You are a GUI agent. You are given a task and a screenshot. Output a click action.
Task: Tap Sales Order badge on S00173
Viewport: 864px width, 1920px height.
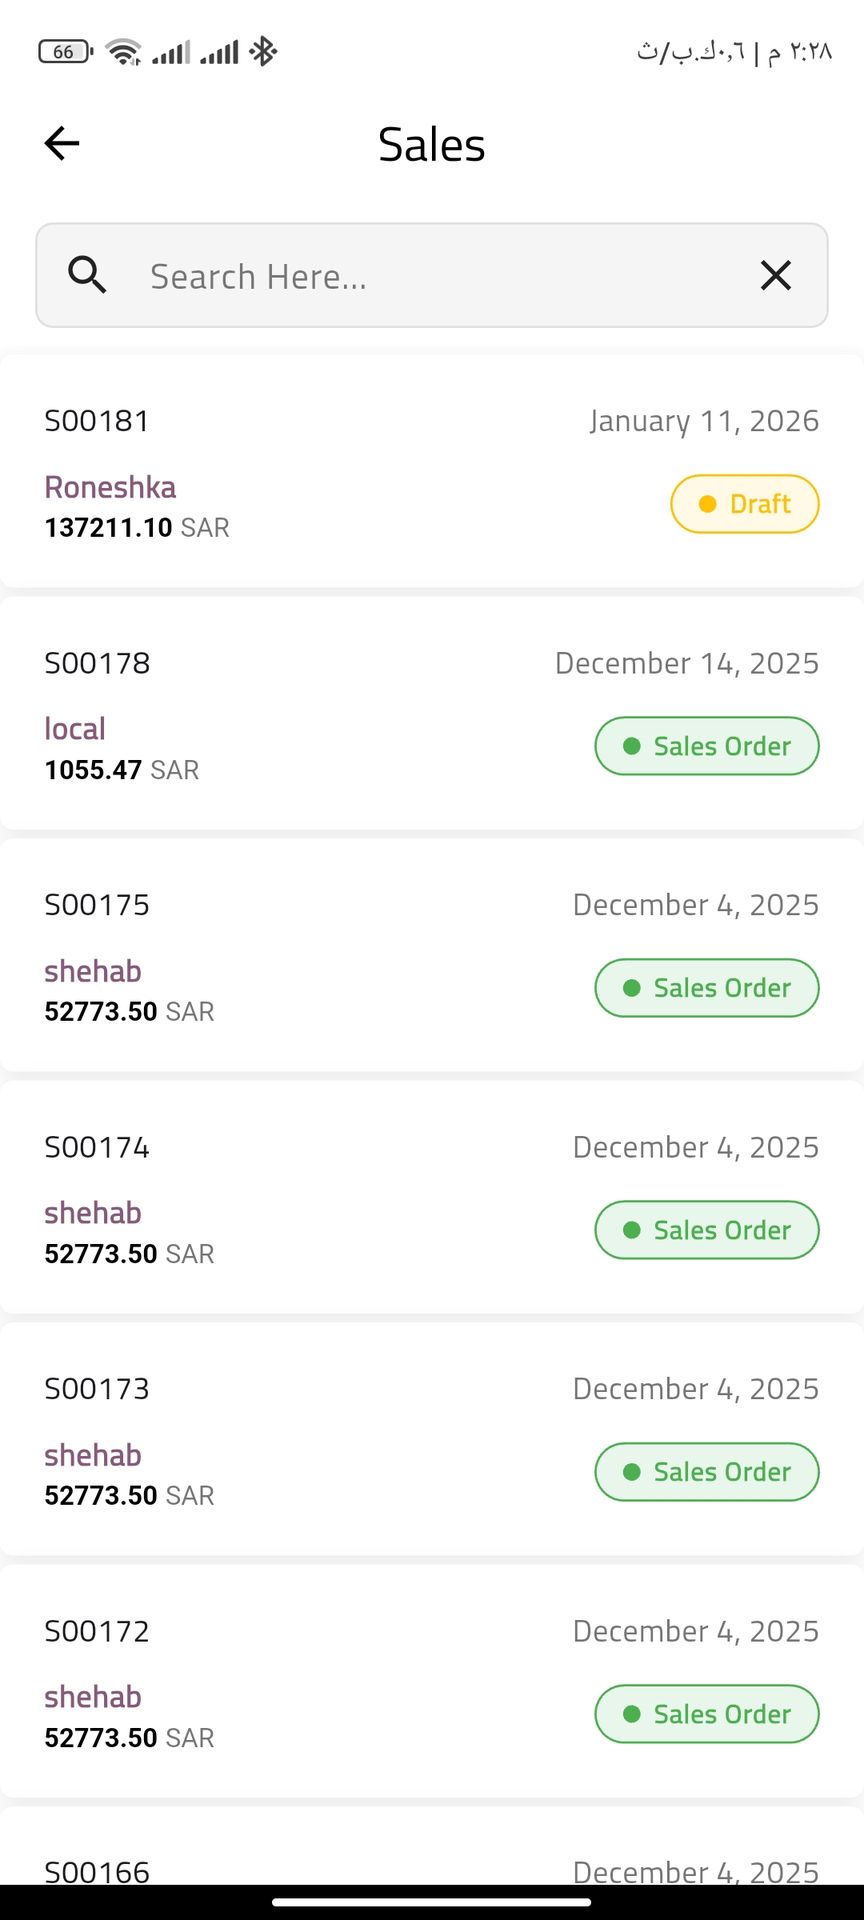707,1472
